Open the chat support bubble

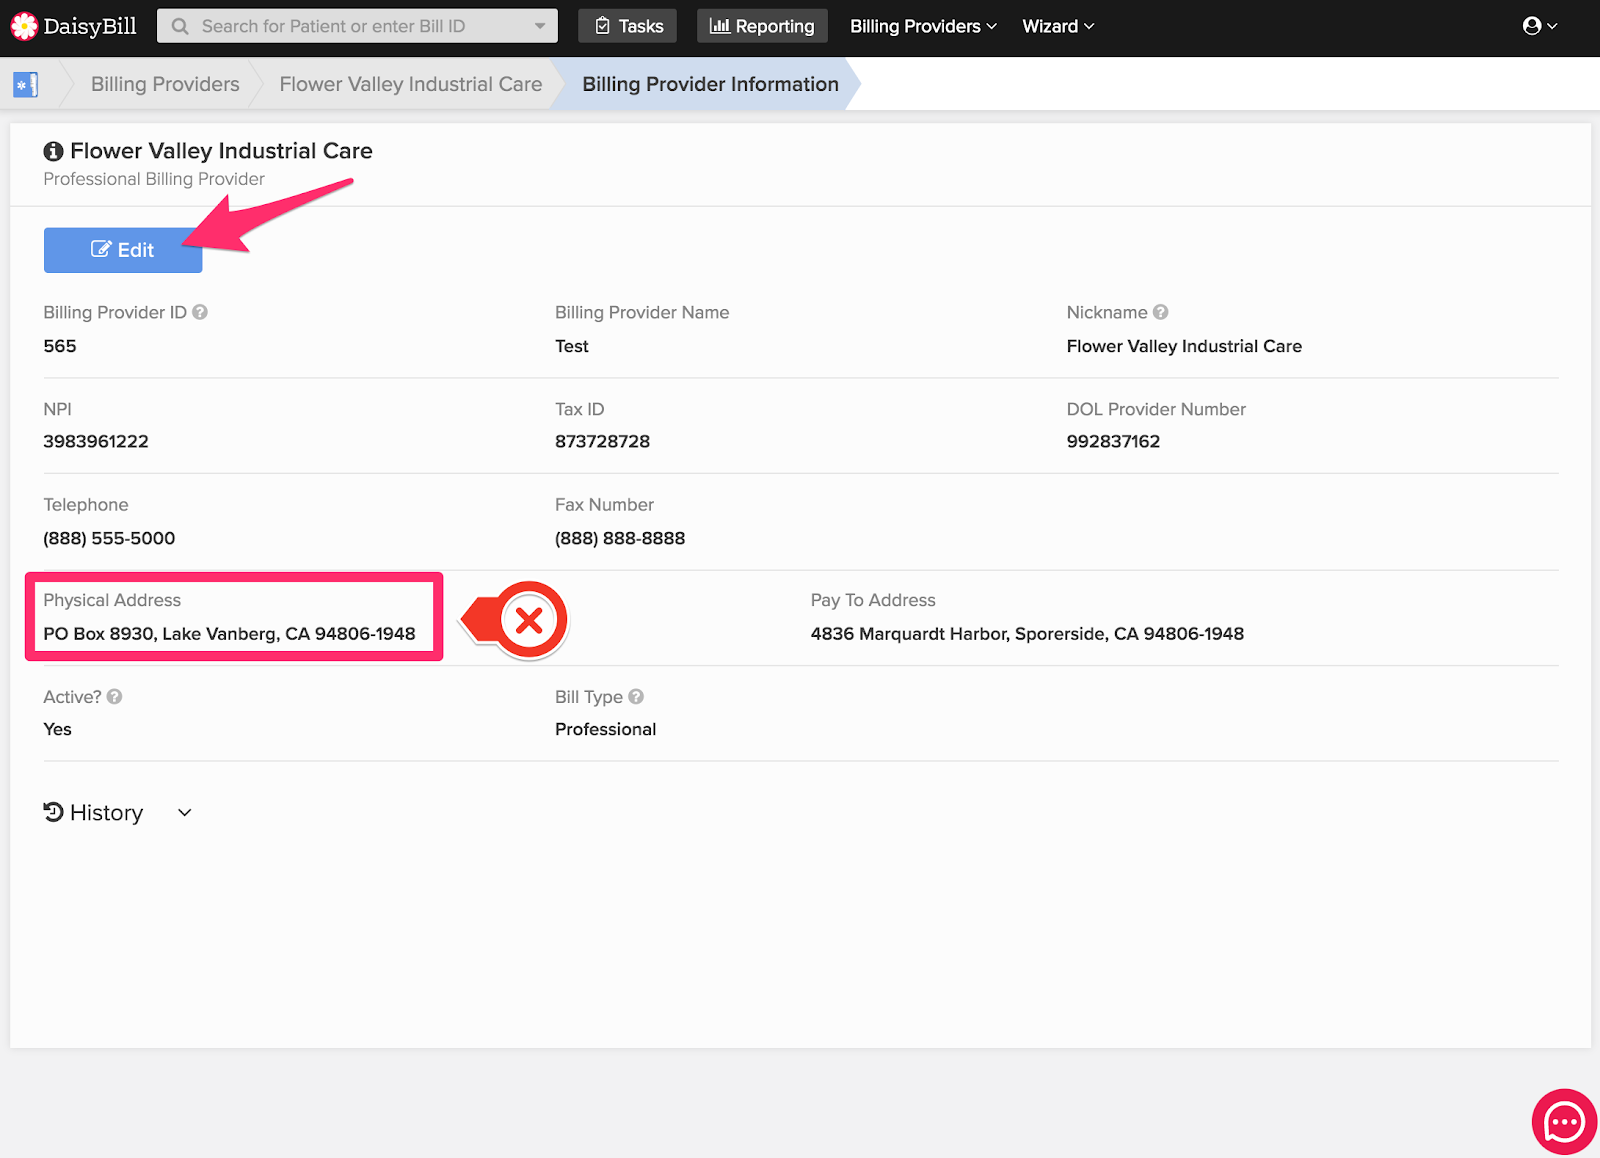[x=1564, y=1122]
